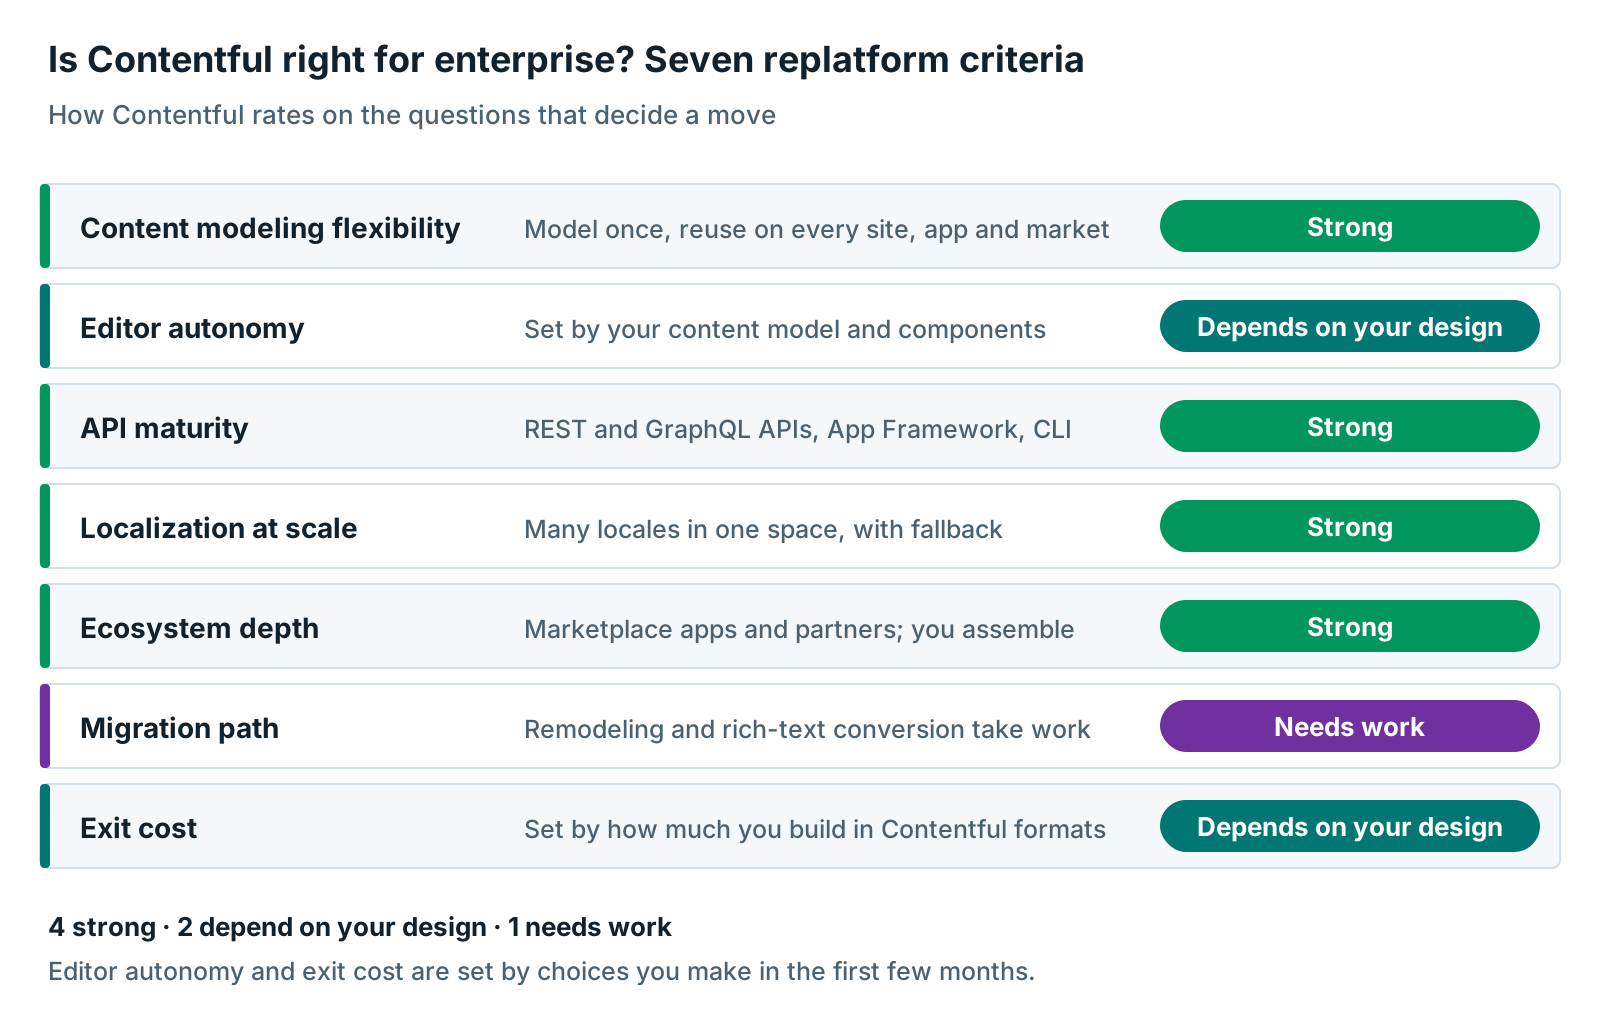Image resolution: width=1600 pixels, height=1024 pixels.
Task: Click 'Remodeling and rich-text conversion take work'
Action: (x=807, y=729)
